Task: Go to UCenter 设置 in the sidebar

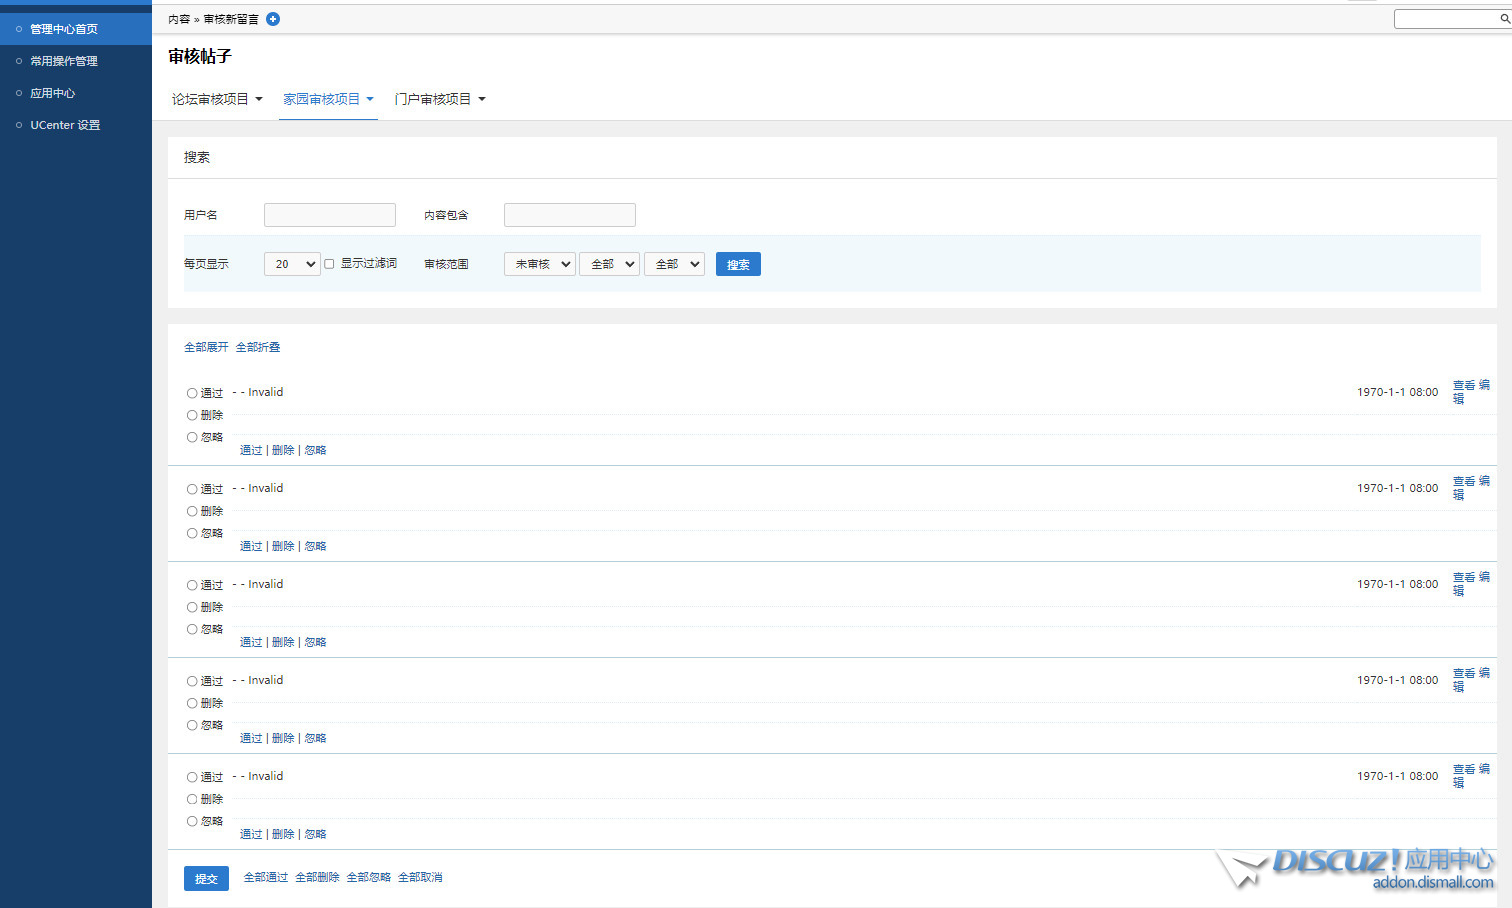Action: coord(65,125)
